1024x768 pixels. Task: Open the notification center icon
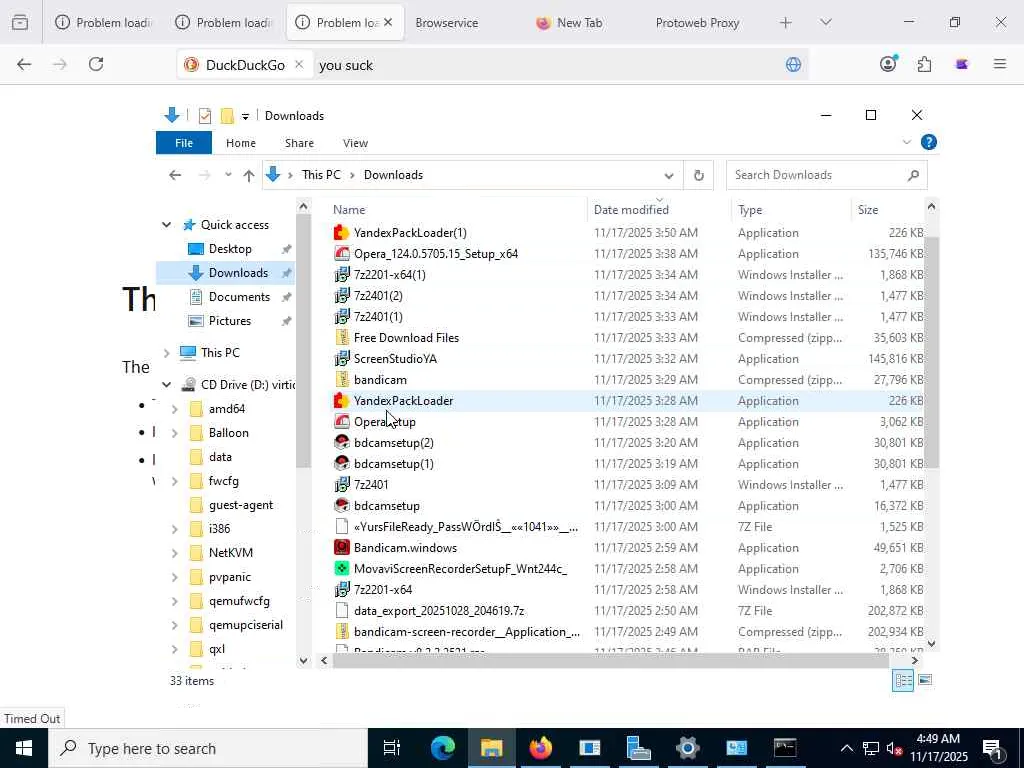click(x=992, y=748)
